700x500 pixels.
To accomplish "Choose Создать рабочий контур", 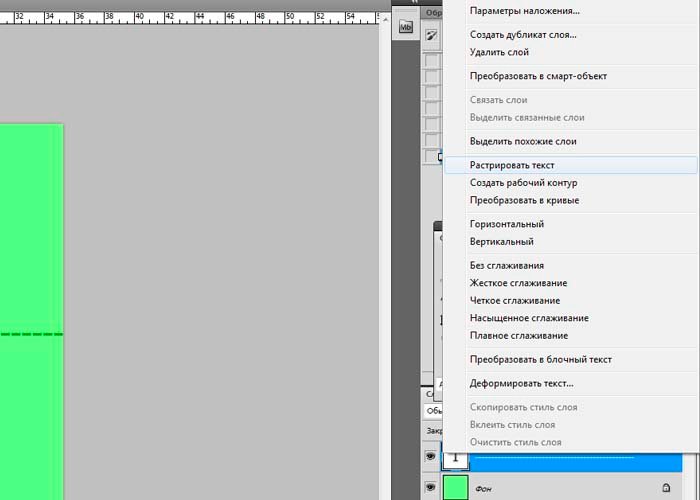I will point(523,183).
